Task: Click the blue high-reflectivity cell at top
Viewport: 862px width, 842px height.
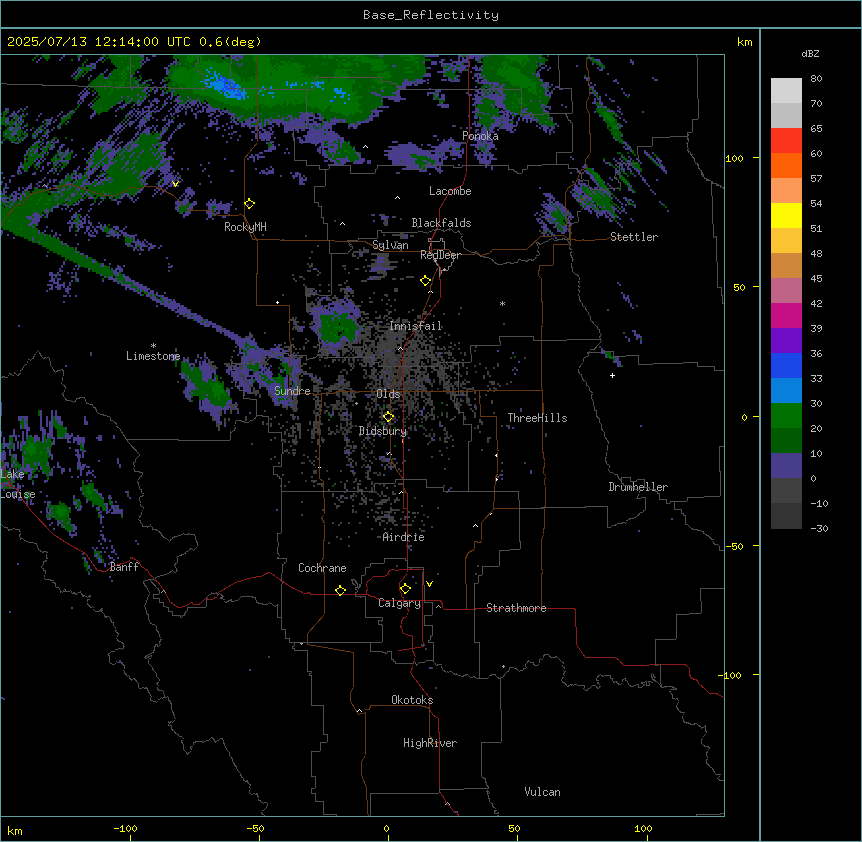Action: click(225, 86)
